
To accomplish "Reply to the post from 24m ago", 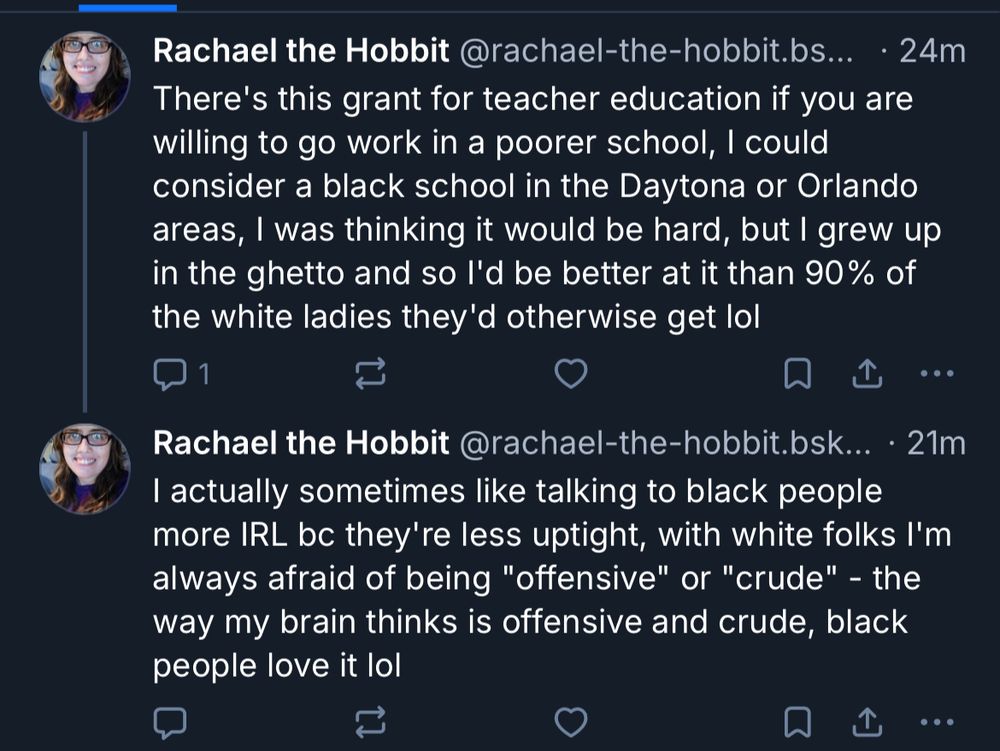I will 168,375.
